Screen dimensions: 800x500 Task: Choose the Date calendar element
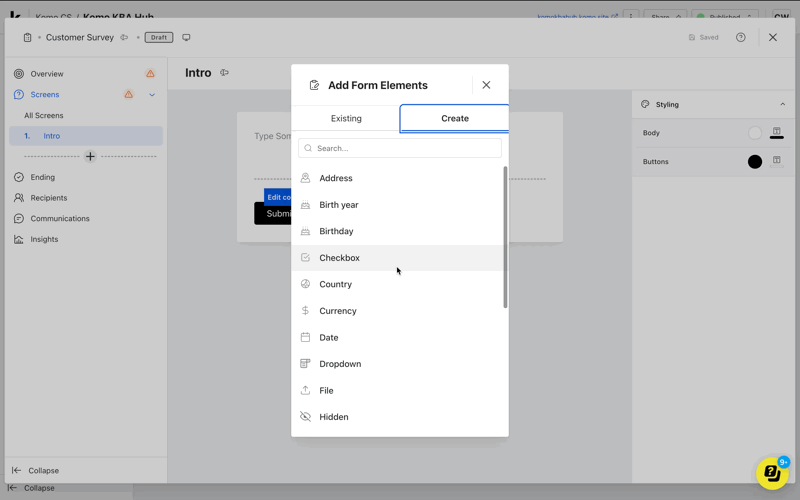click(329, 338)
